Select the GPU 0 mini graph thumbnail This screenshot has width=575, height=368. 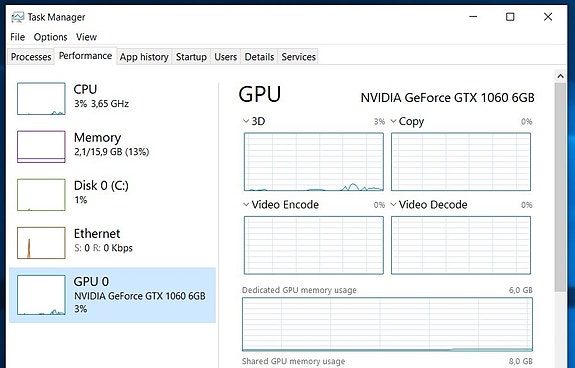click(41, 295)
